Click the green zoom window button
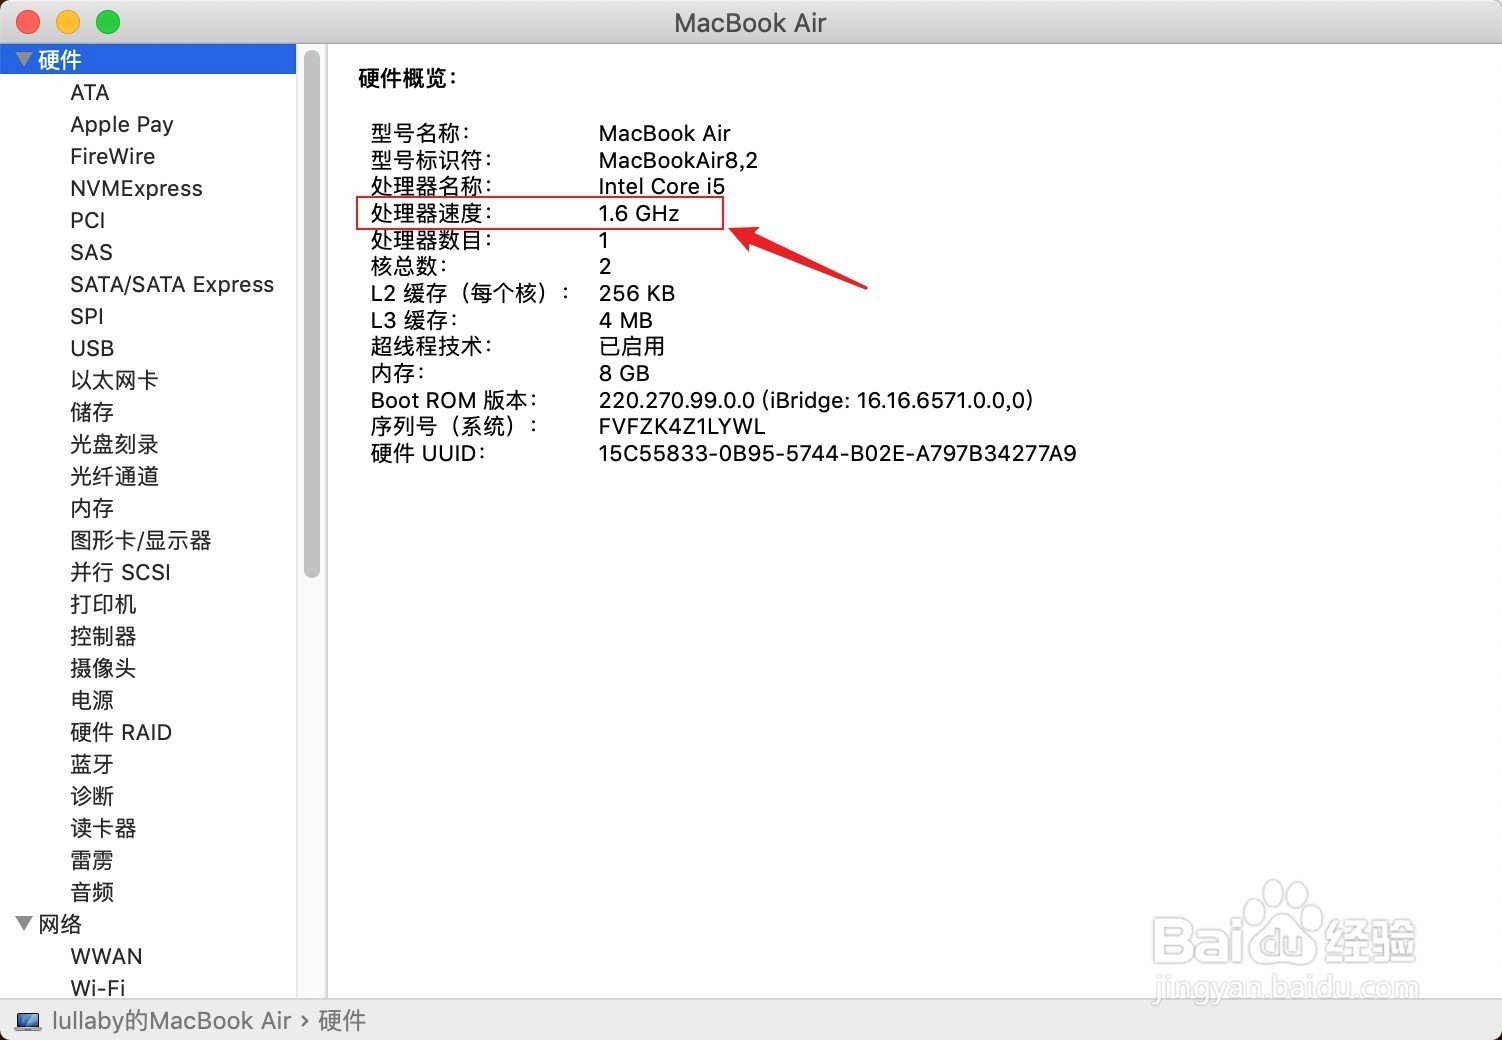The height and width of the screenshot is (1040, 1502). 108,22
